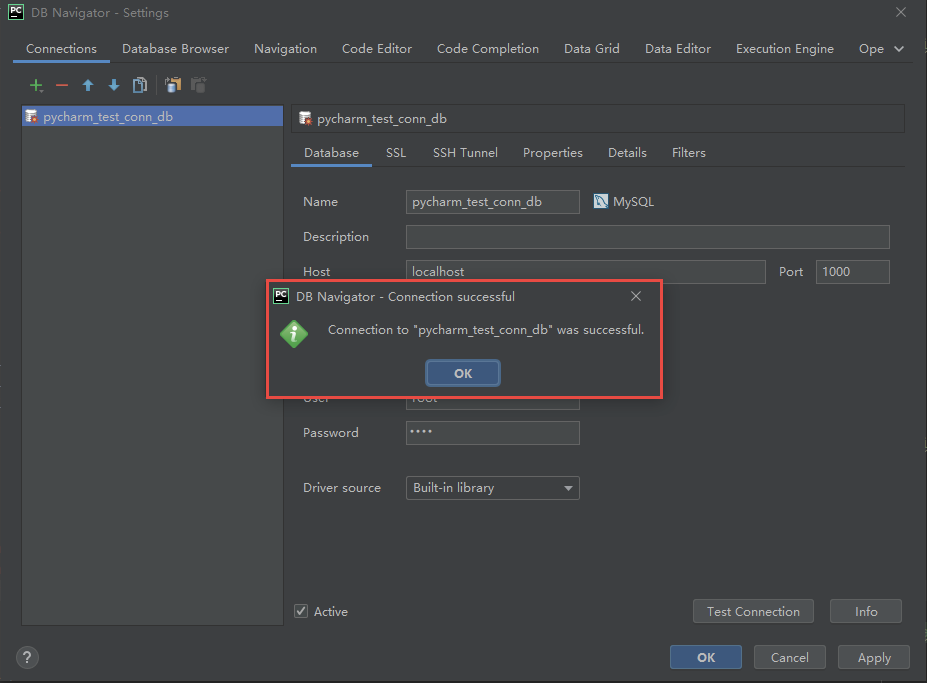This screenshot has height=683, width=927.
Task: Open the Execution Engine tab
Action: pyautogui.click(x=785, y=49)
